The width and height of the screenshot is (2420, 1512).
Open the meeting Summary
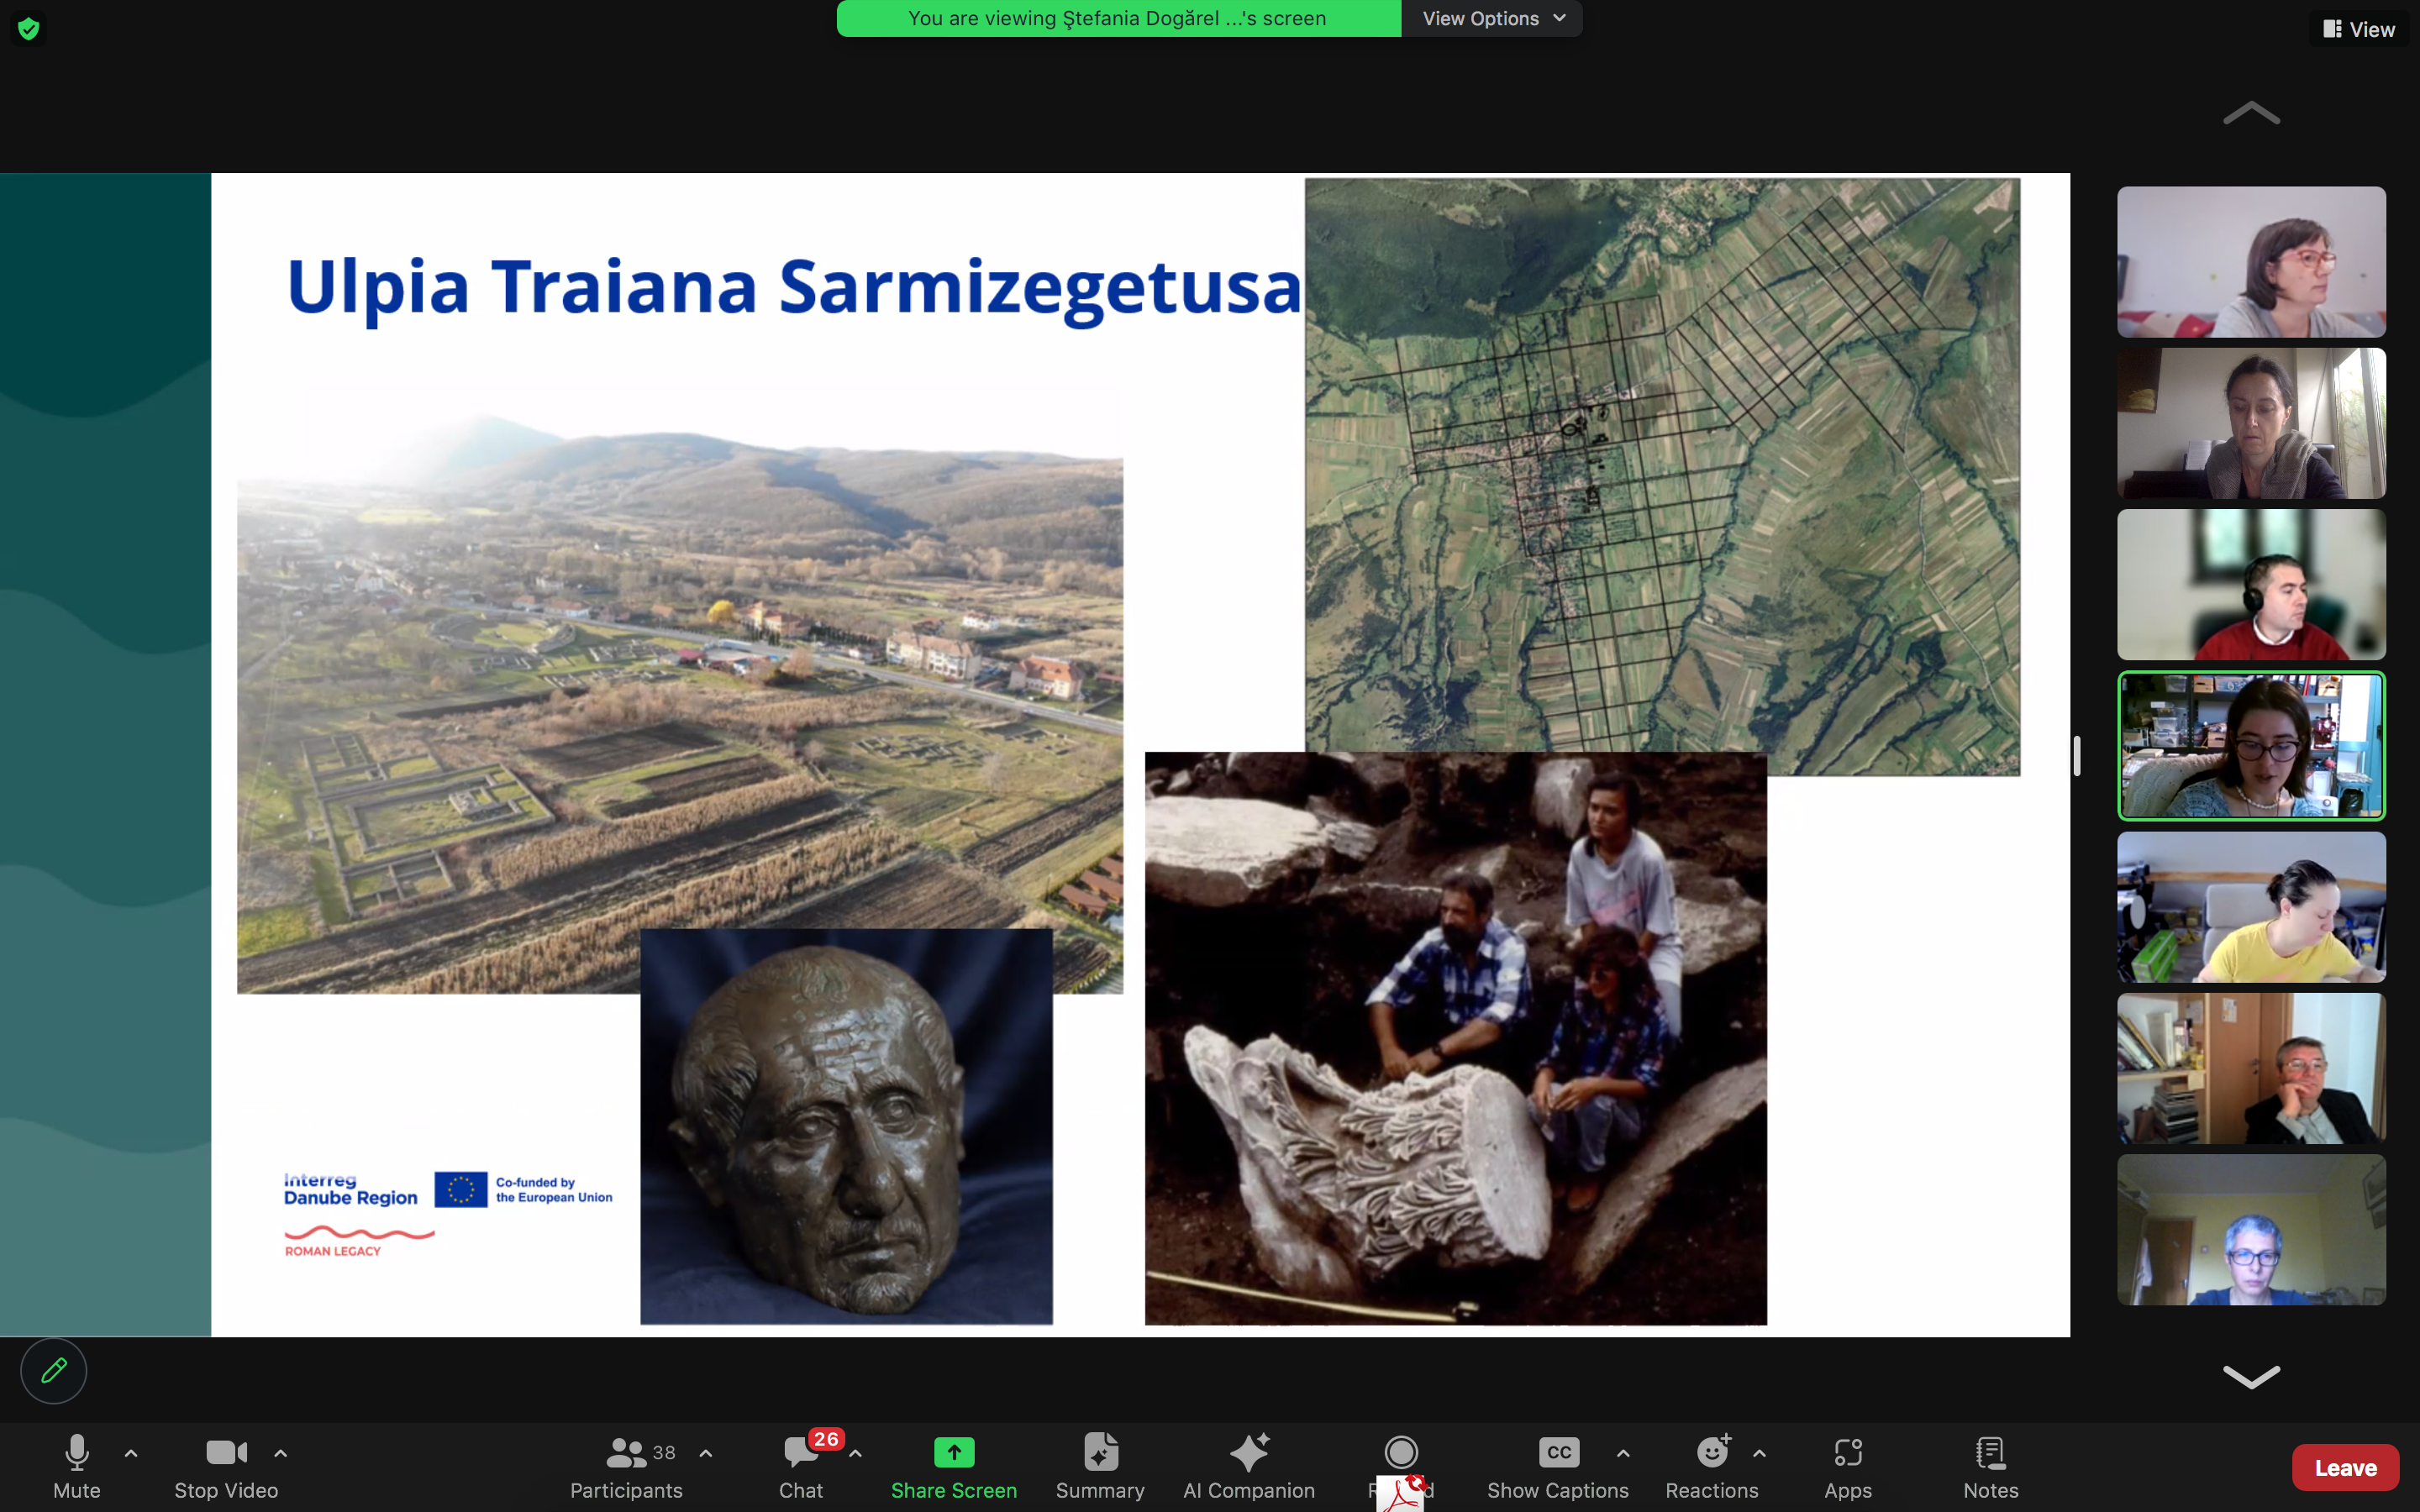pos(1100,1467)
